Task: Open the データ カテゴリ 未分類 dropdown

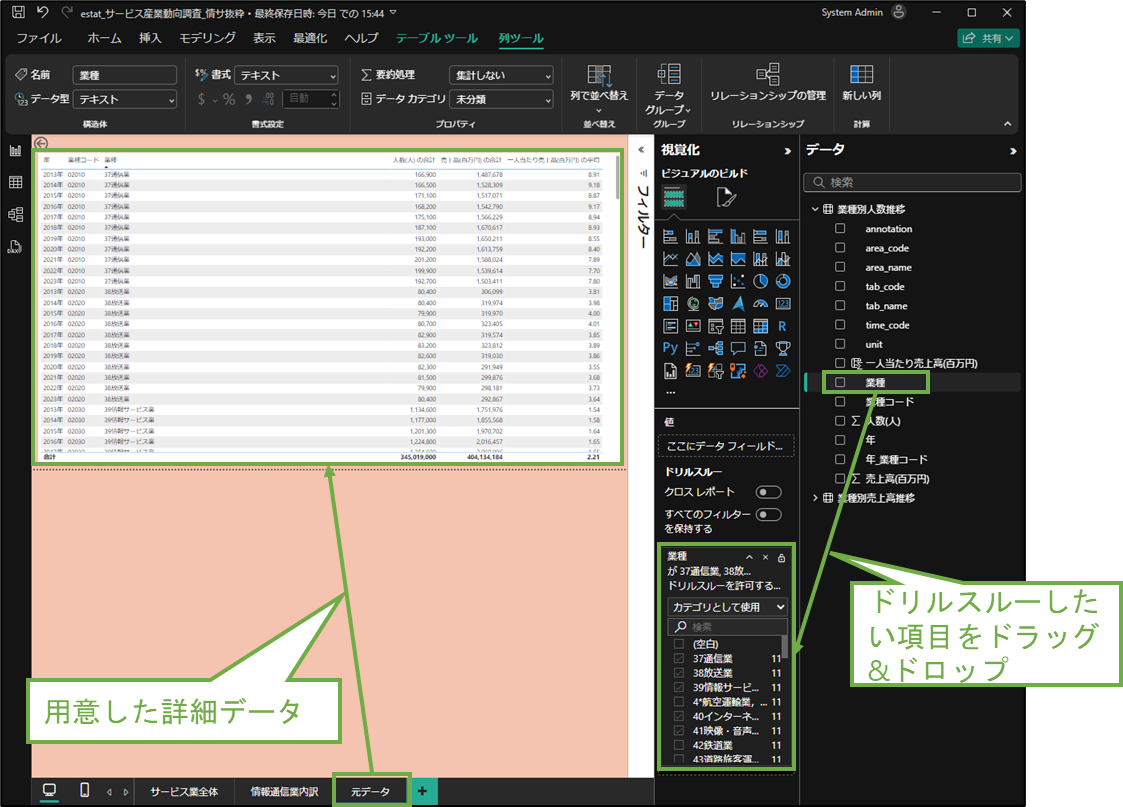Action: 502,100
